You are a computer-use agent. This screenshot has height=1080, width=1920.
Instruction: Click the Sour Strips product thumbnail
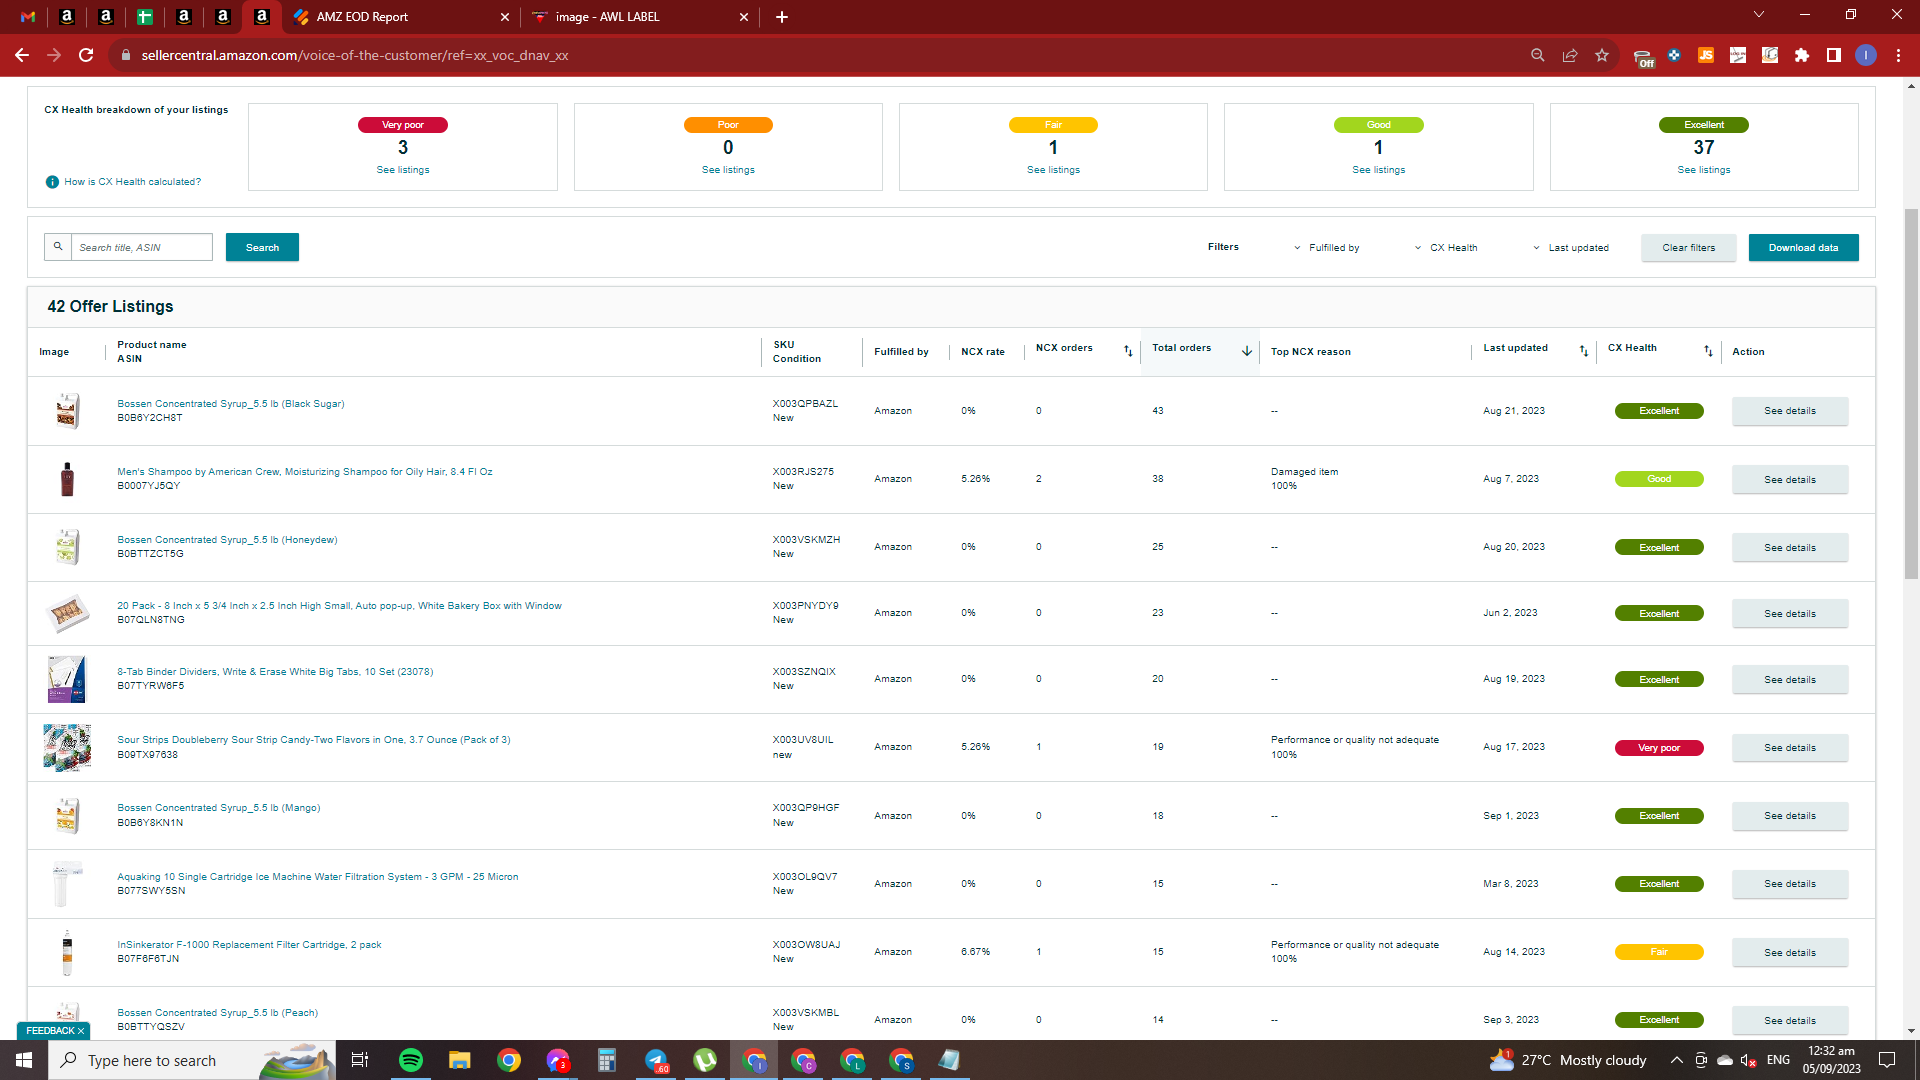click(x=67, y=748)
